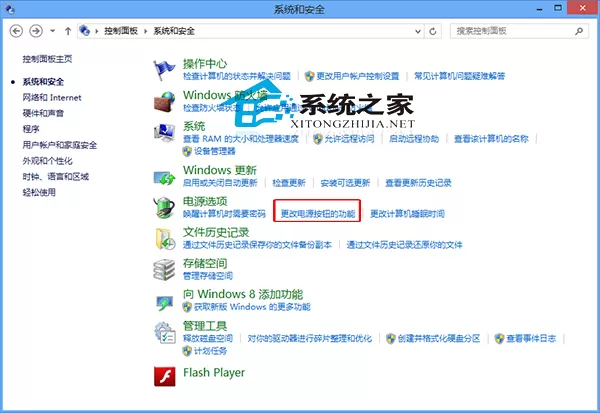Image resolution: width=600 pixels, height=413 pixels.
Task: Click 更改计算机睡眠时间 link
Action: click(x=408, y=214)
